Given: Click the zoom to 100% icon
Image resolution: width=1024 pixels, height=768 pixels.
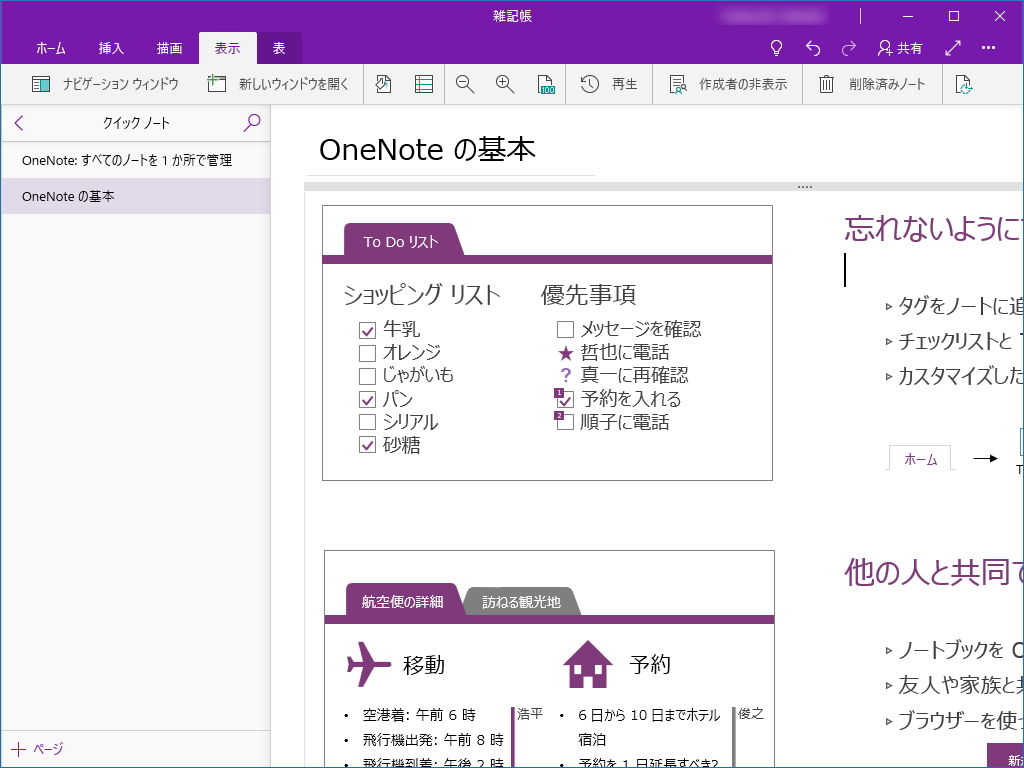Looking at the screenshot, I should 545,84.
